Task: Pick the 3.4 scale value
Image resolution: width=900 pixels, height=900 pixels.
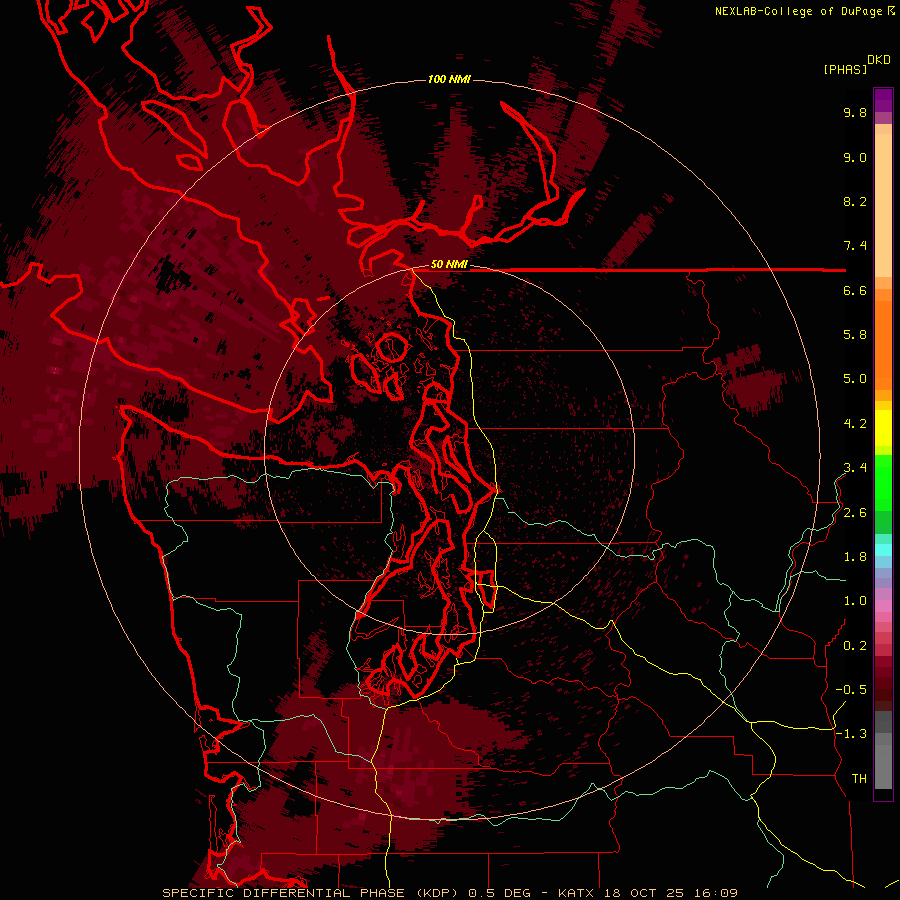Action: point(855,468)
